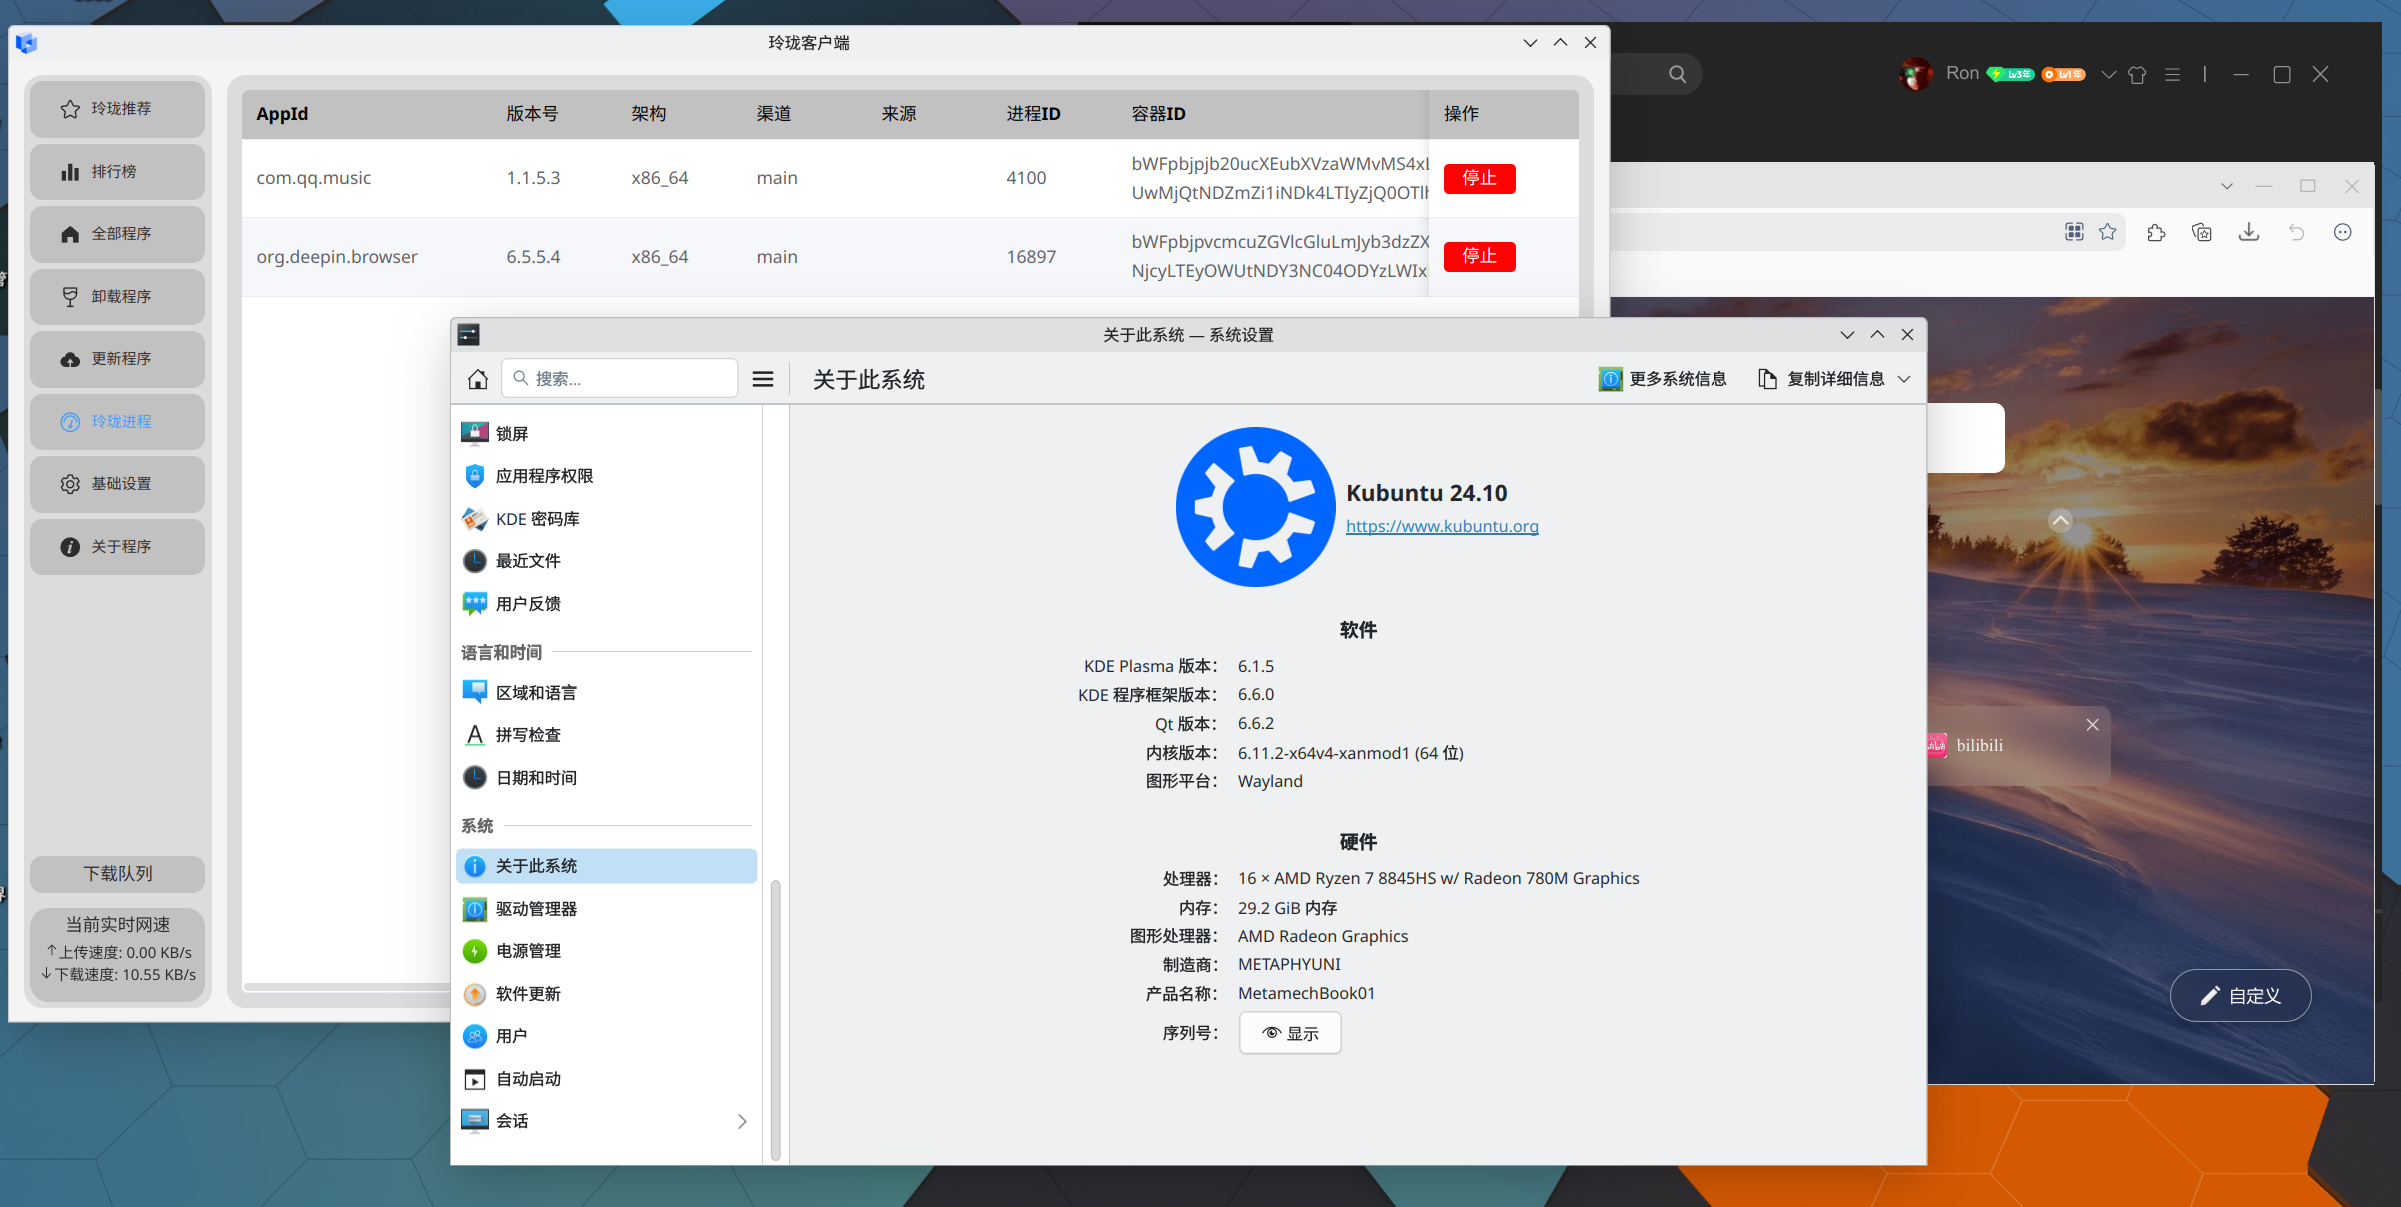Open 玲珑推荐 in Linglong client sidebar
The height and width of the screenshot is (1207, 2401).
[117, 109]
